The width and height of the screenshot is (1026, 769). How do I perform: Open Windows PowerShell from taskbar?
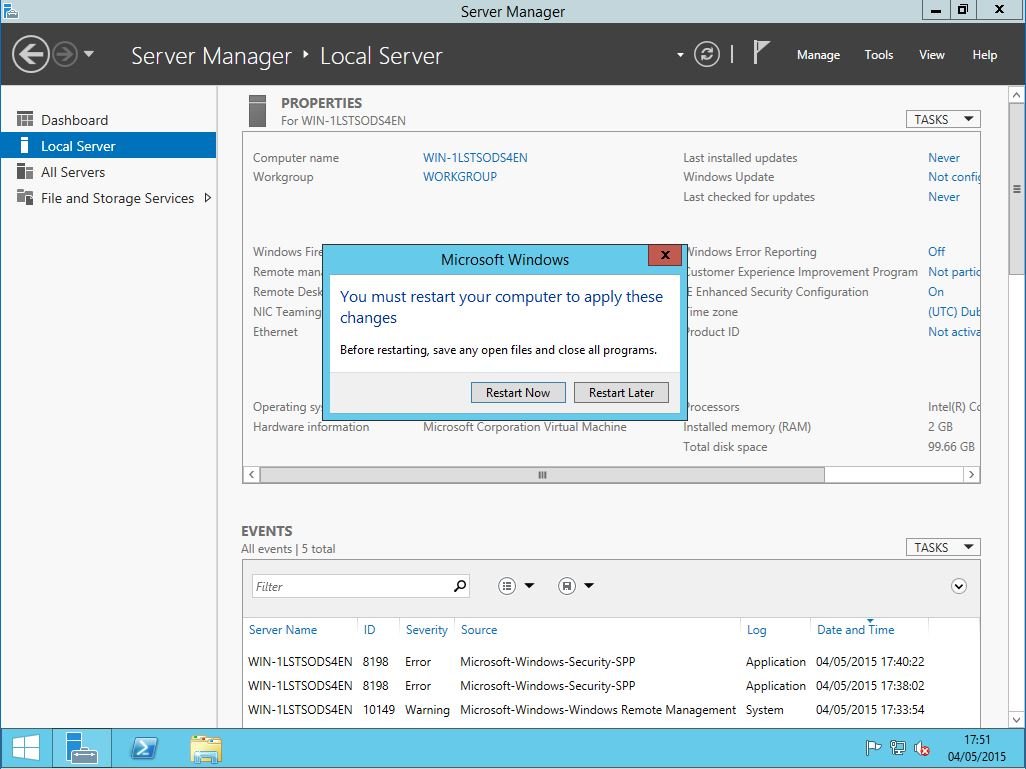[x=144, y=748]
